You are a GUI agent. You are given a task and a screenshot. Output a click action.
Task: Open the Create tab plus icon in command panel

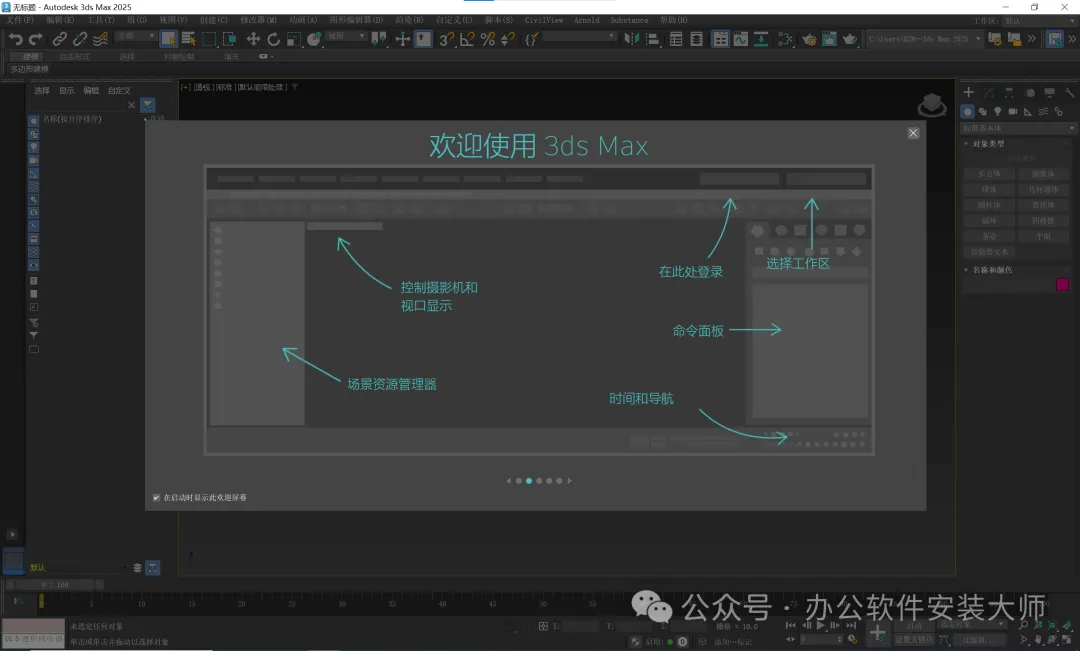coord(968,92)
